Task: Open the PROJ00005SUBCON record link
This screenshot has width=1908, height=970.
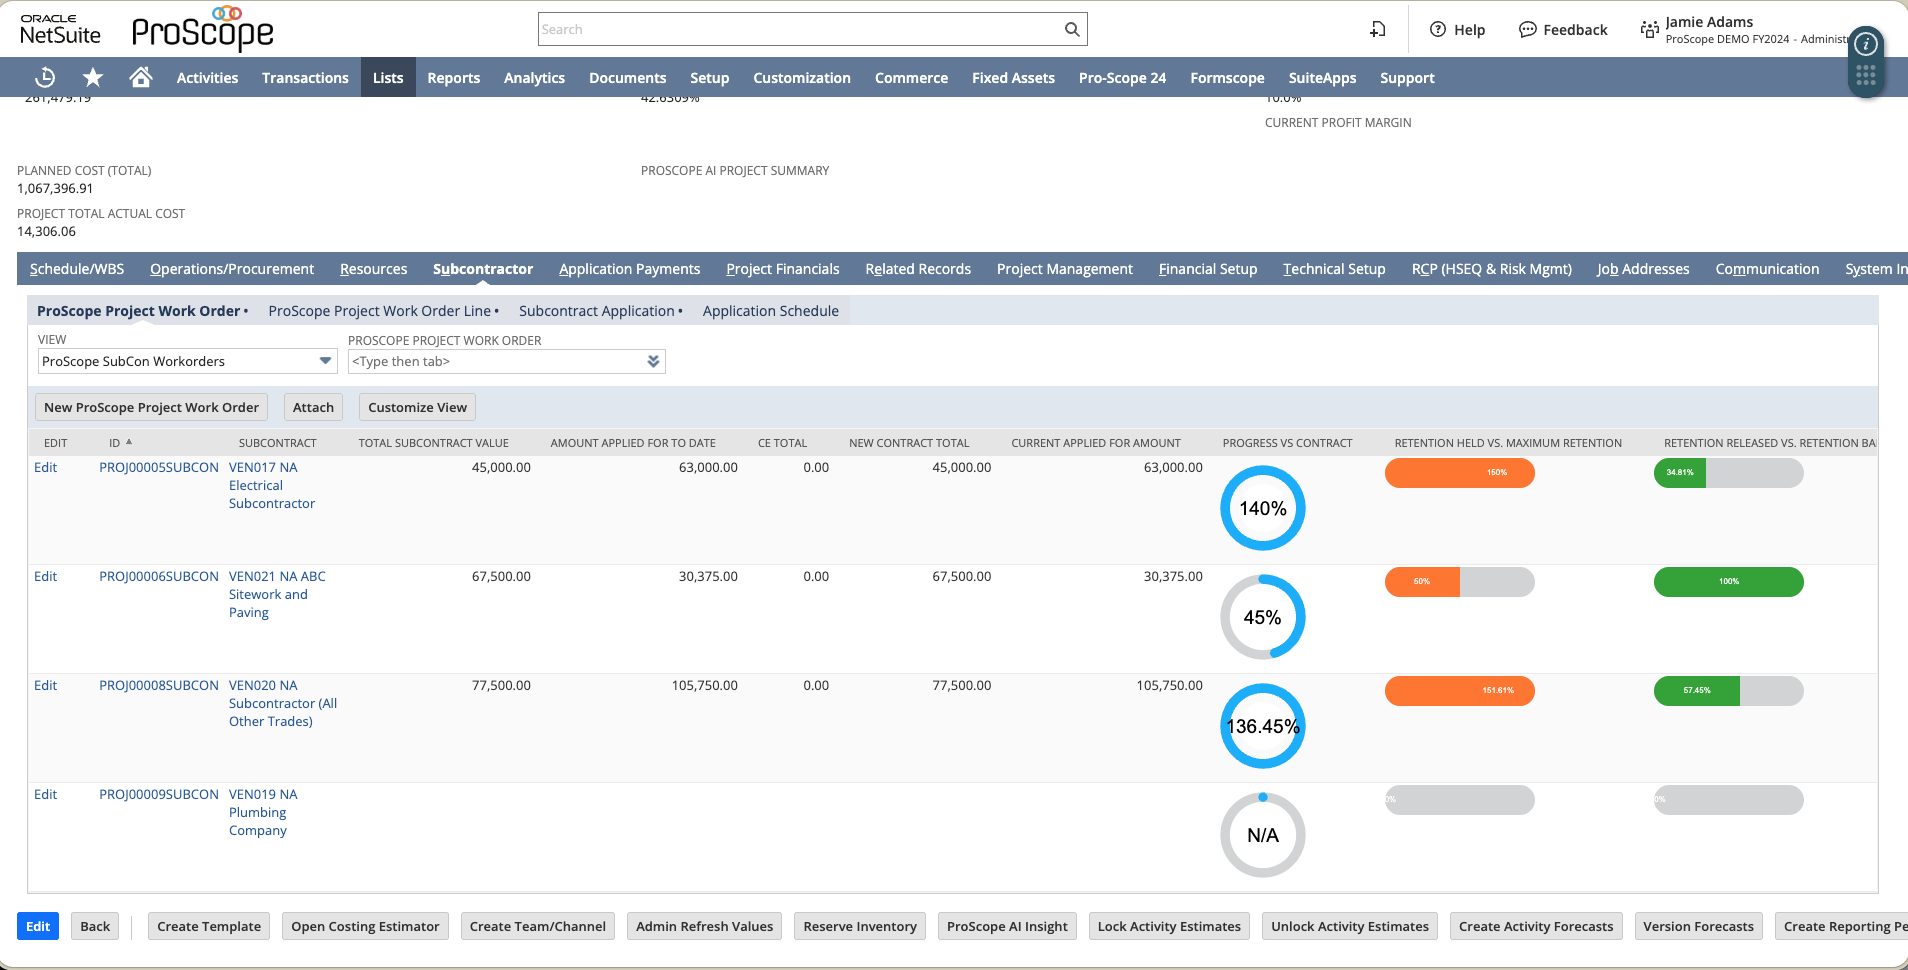Action: (x=158, y=467)
